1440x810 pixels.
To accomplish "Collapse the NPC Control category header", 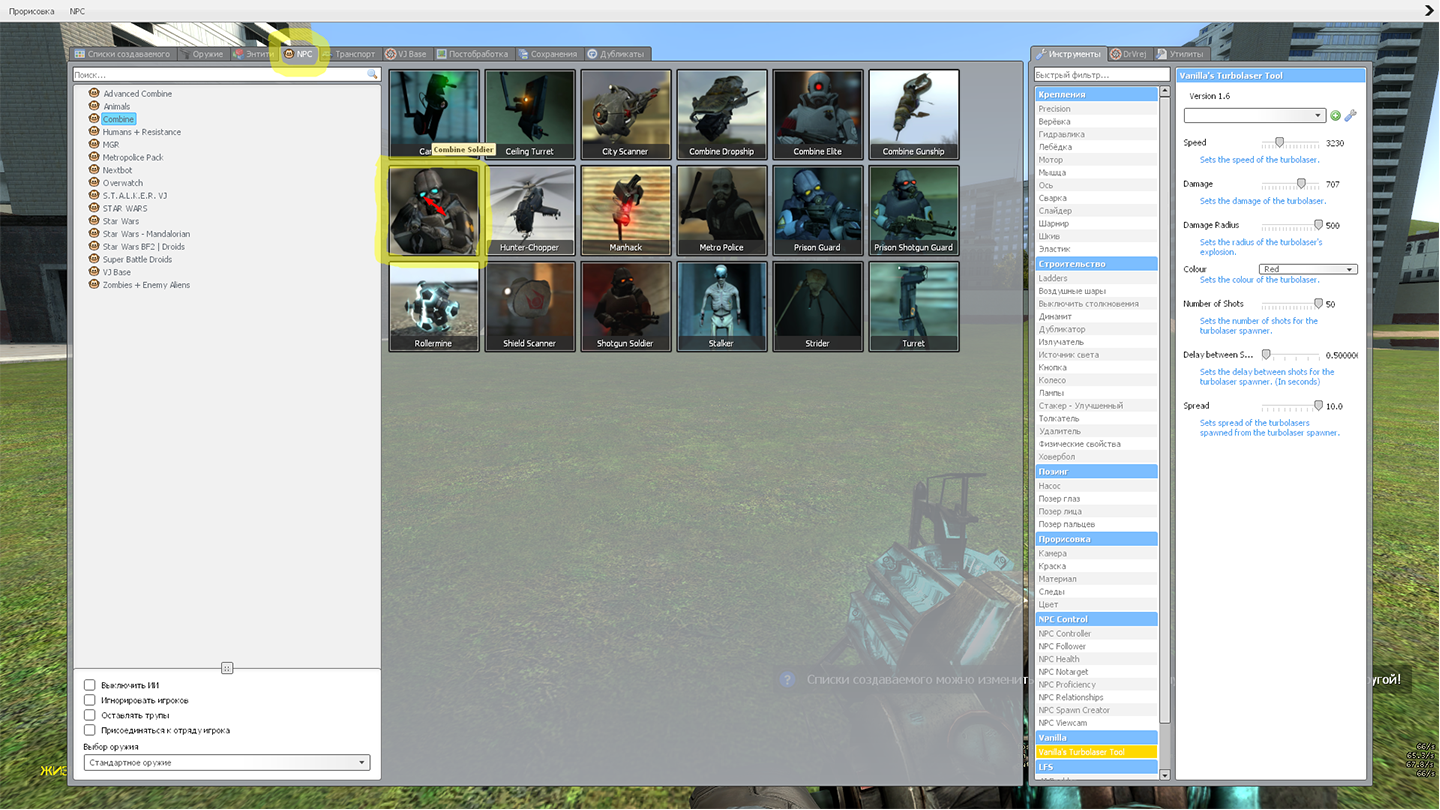I will click(1096, 619).
